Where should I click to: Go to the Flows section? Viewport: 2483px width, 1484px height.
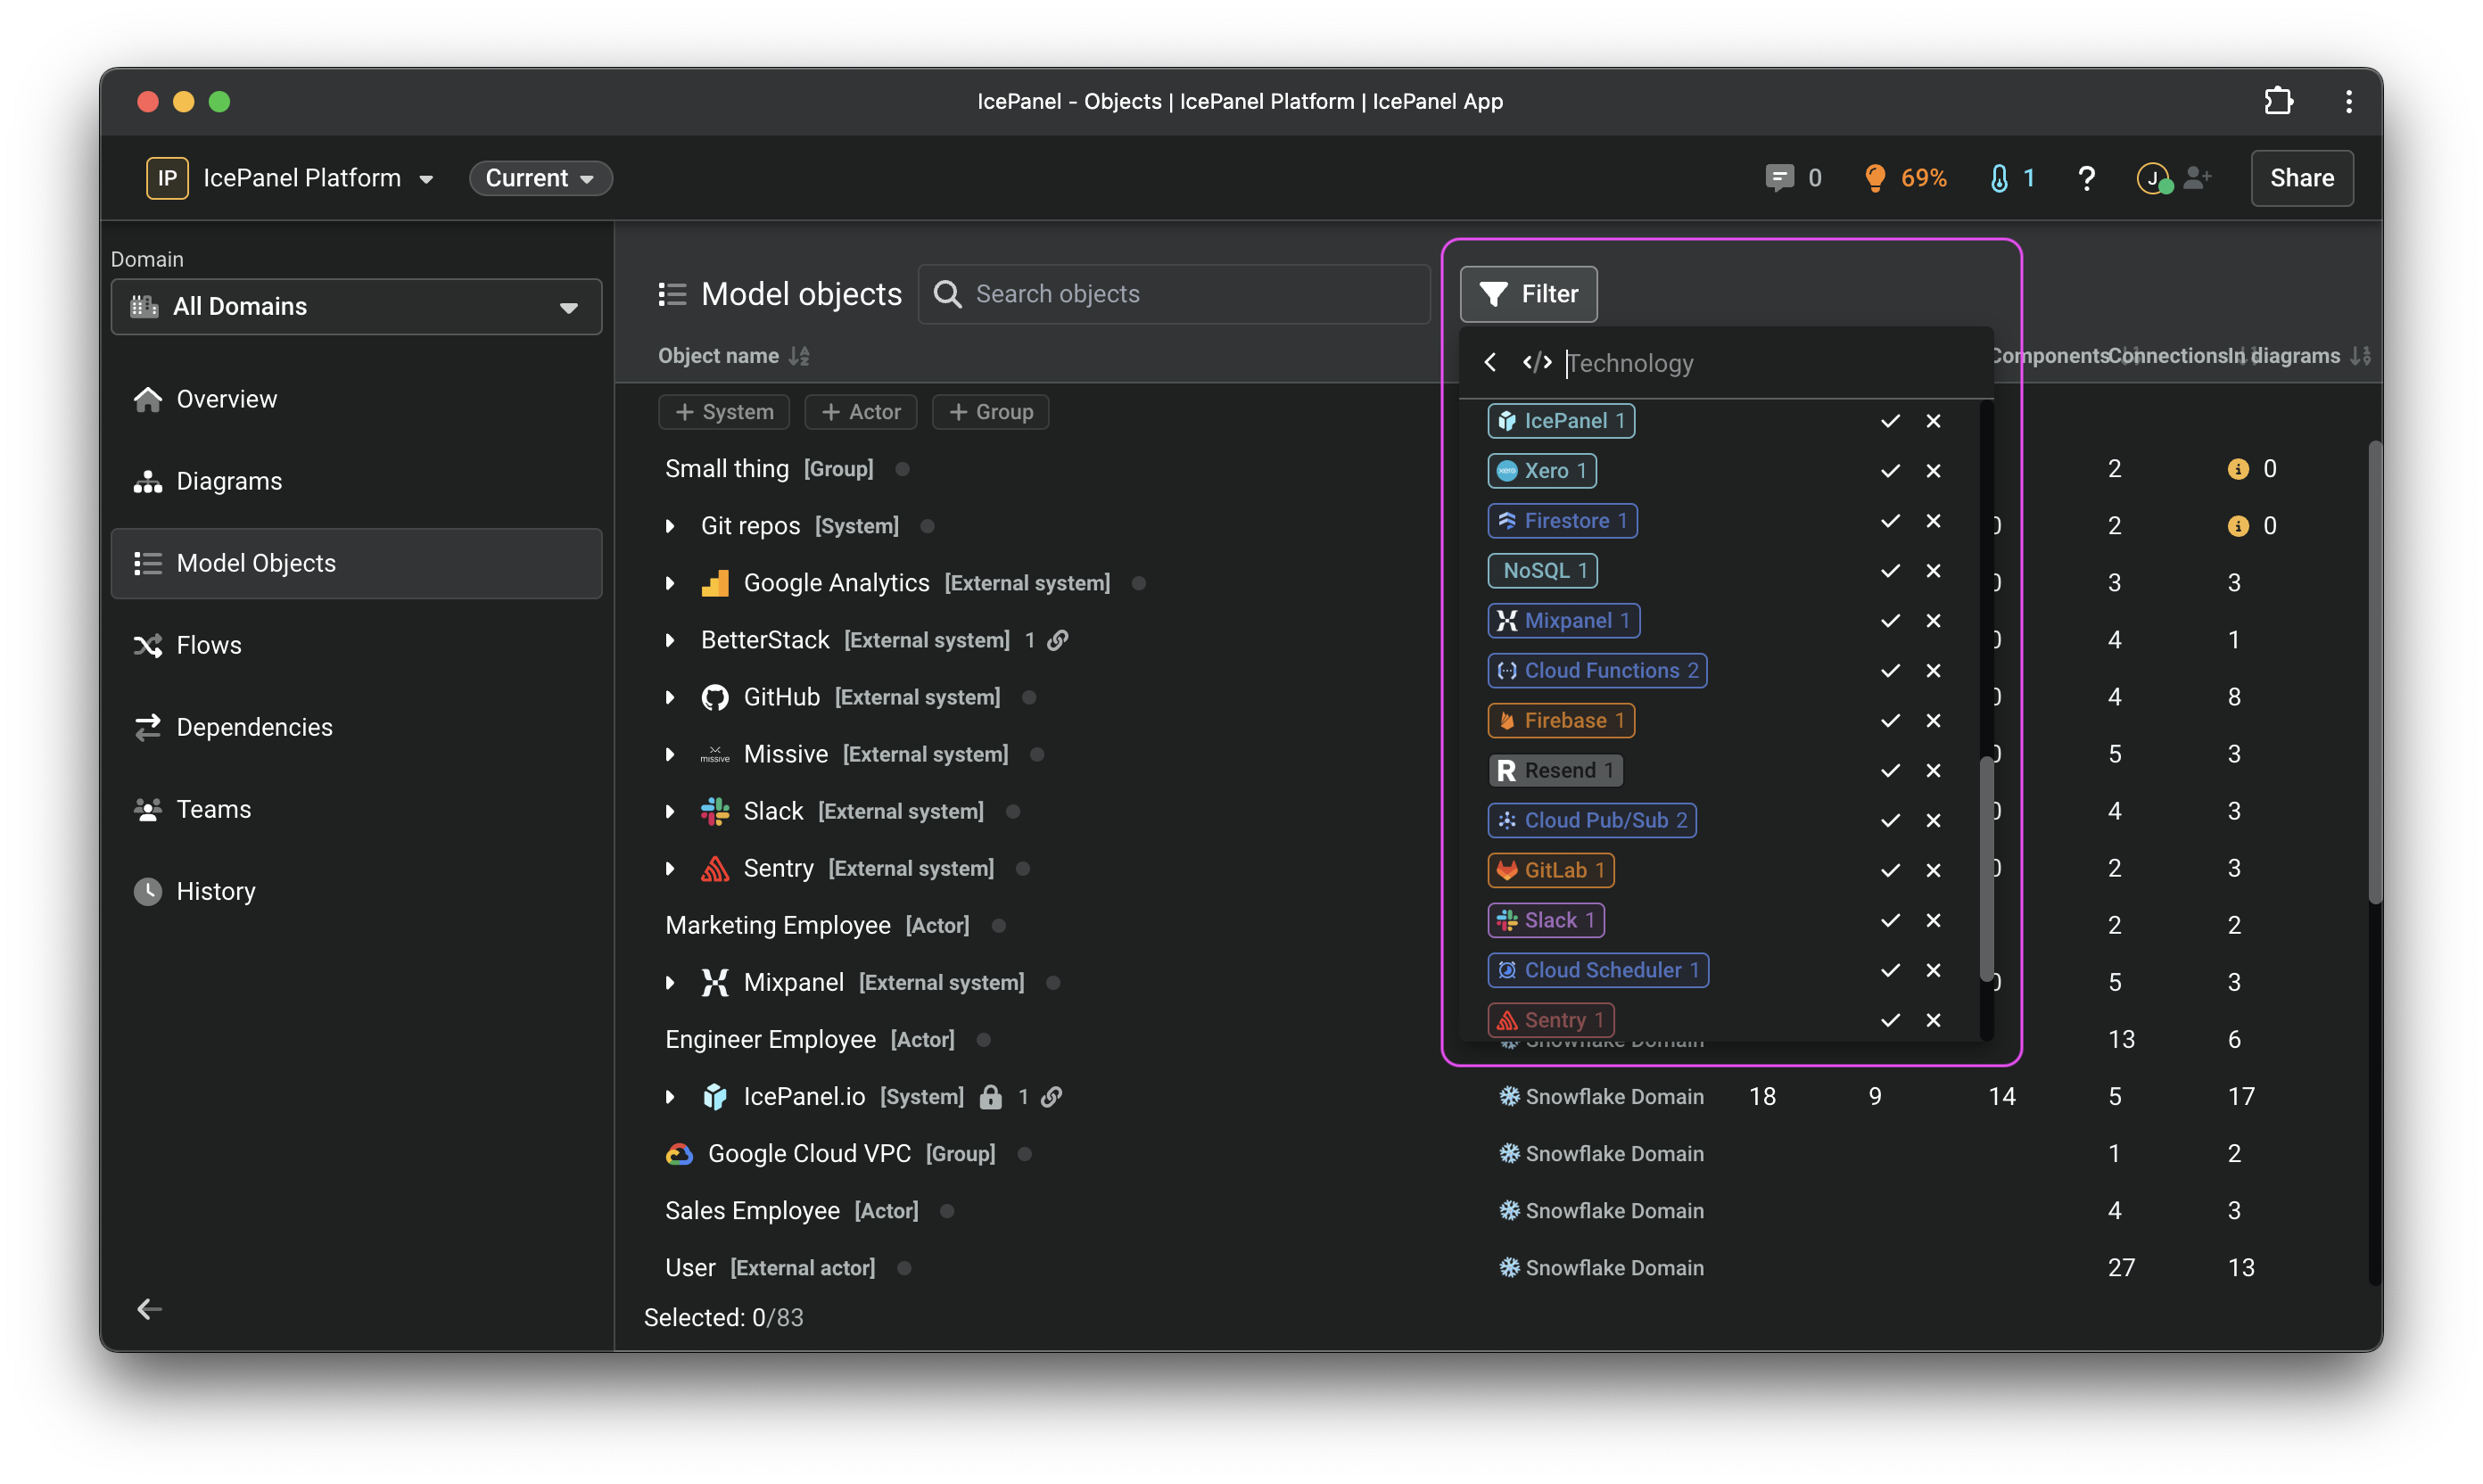tap(208, 645)
